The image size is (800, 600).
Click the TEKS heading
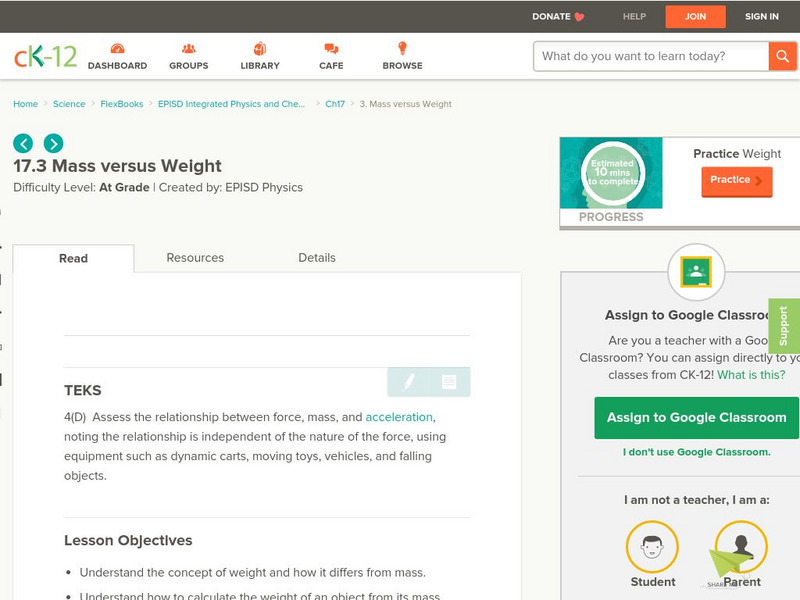pos(83,390)
